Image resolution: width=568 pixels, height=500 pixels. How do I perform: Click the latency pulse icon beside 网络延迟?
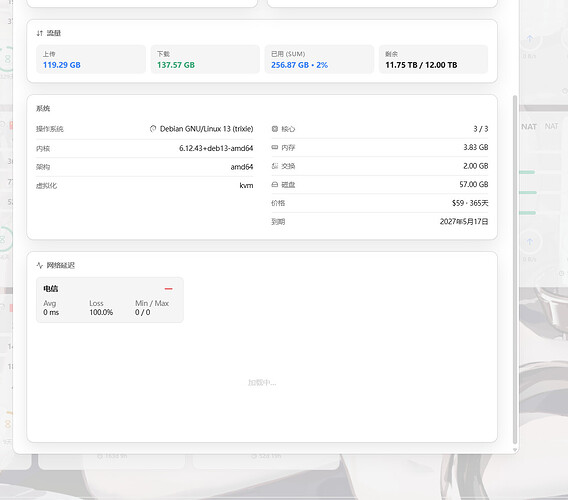(x=39, y=265)
